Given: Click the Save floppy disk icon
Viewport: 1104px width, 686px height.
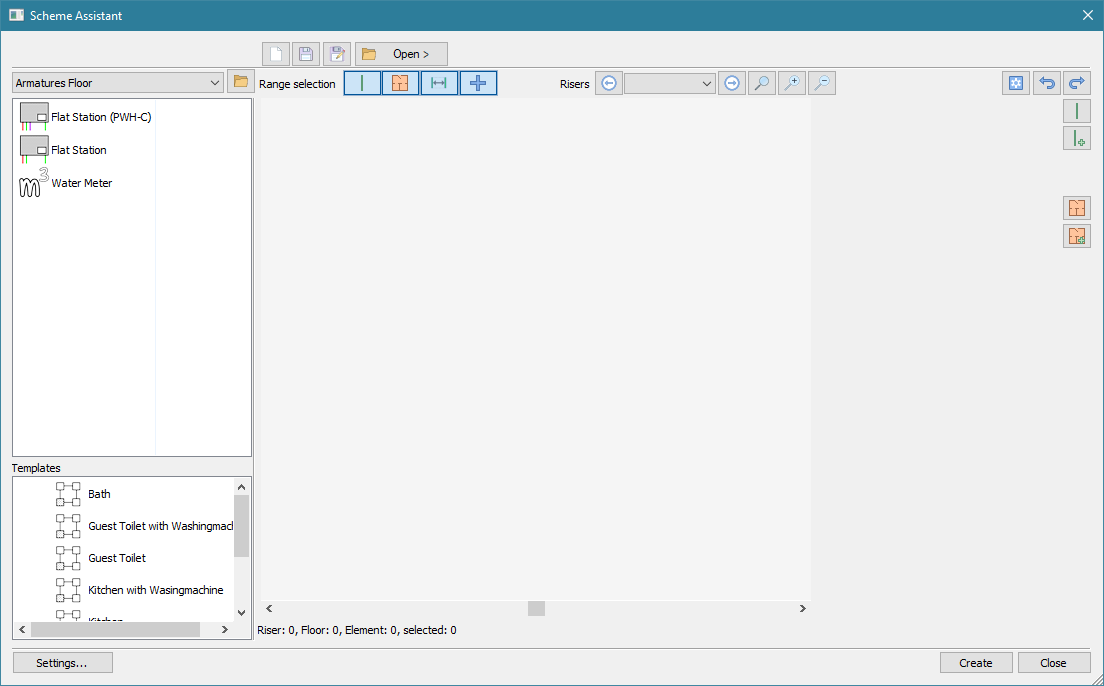Looking at the screenshot, I should point(306,54).
